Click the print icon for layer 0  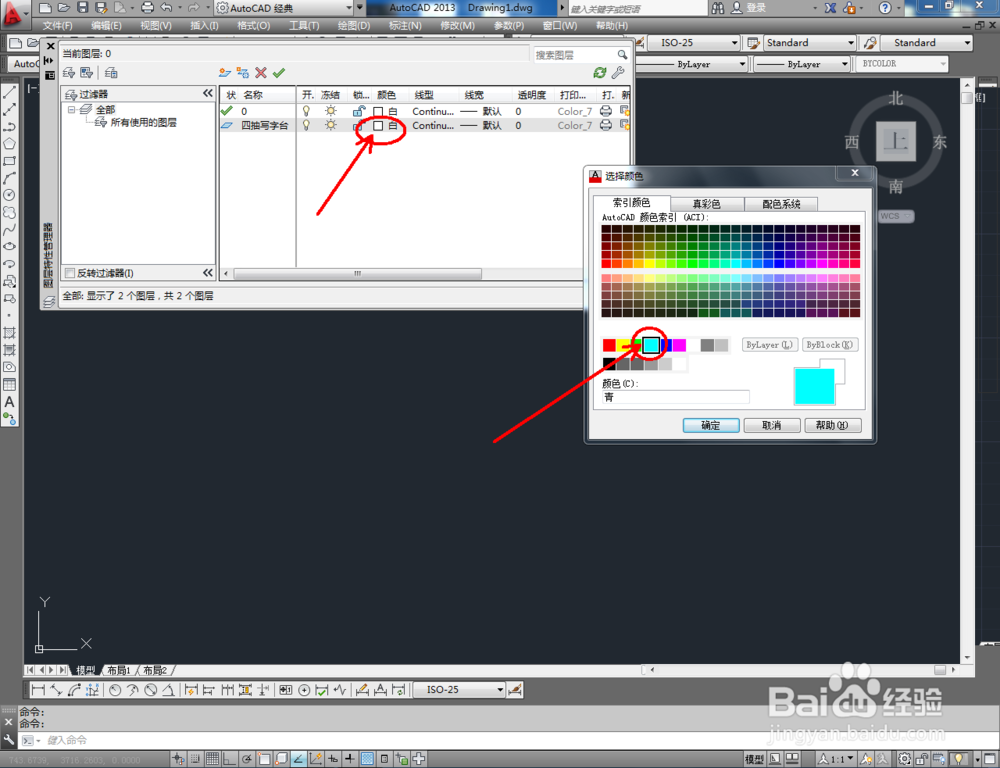606,111
